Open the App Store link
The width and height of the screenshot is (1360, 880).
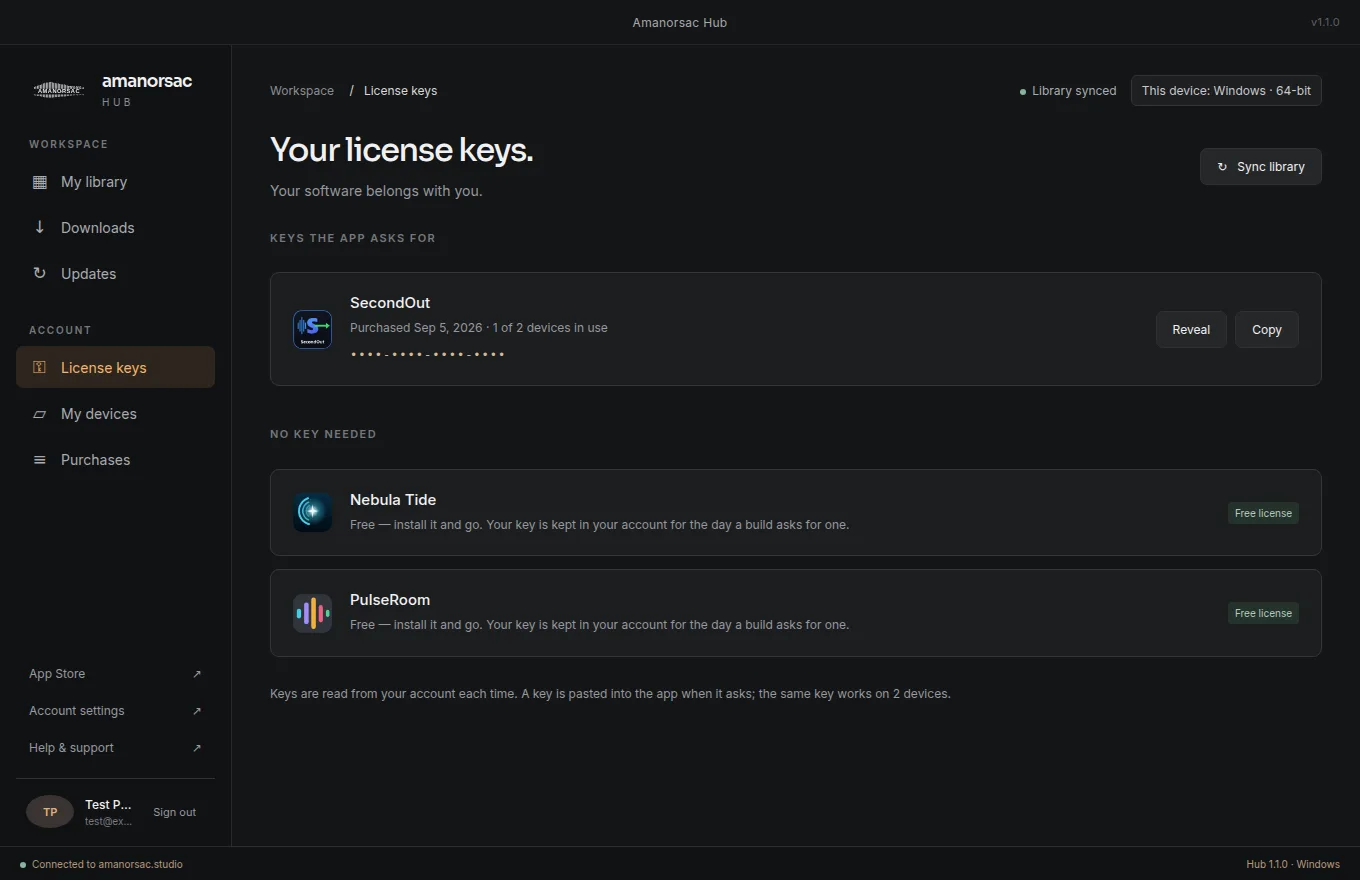coord(115,674)
